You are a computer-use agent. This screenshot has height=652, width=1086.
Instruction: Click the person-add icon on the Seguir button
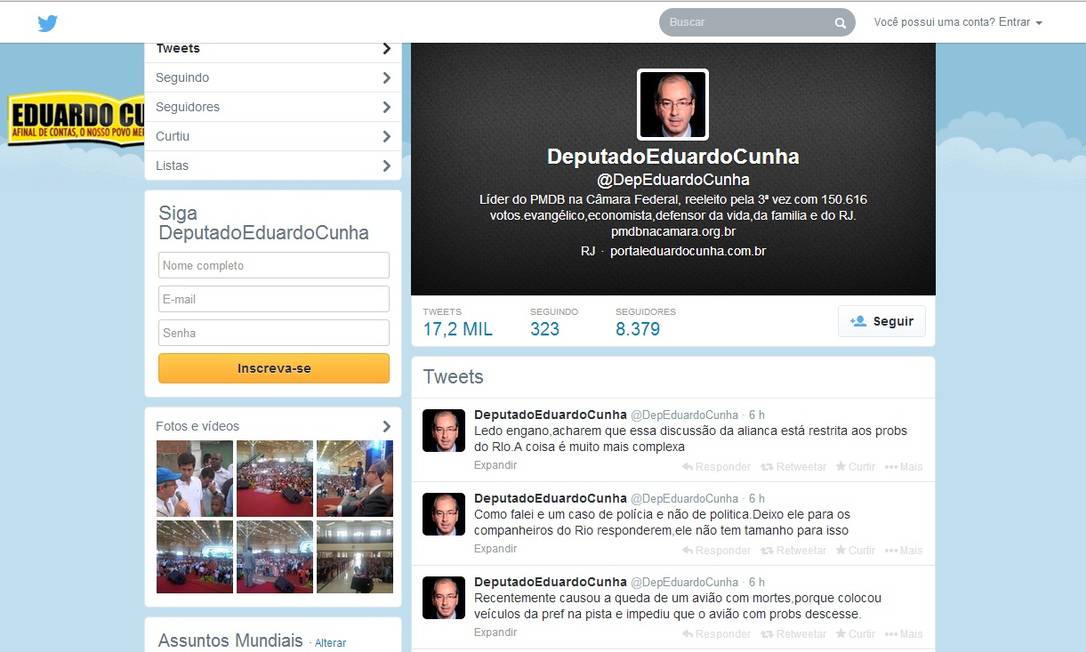click(x=857, y=321)
